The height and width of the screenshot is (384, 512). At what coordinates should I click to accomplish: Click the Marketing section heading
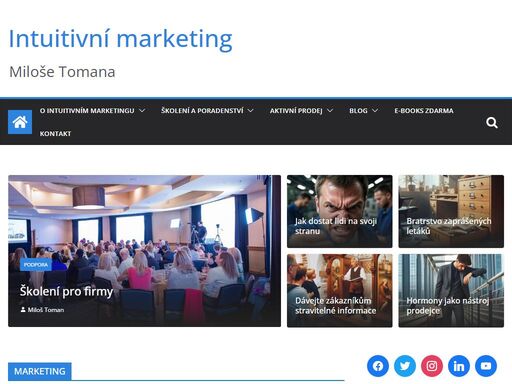pyautogui.click(x=40, y=371)
